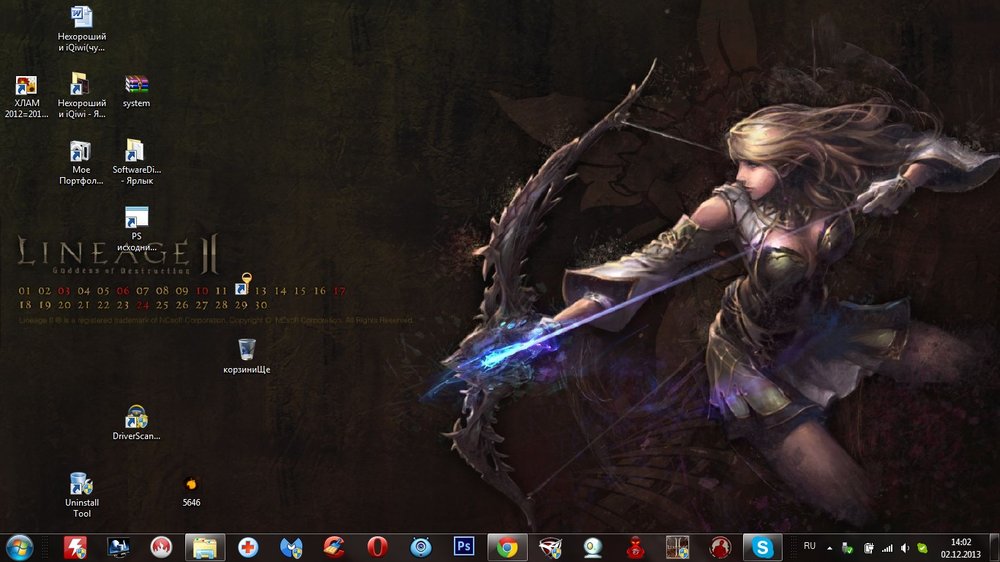
Task: Open the network signal tray icon
Action: (885, 547)
